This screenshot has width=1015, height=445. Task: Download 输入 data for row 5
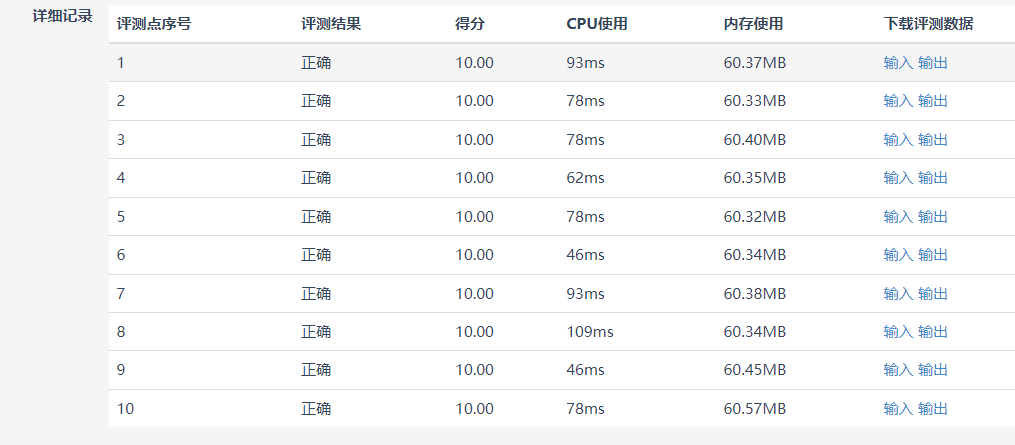click(898, 217)
